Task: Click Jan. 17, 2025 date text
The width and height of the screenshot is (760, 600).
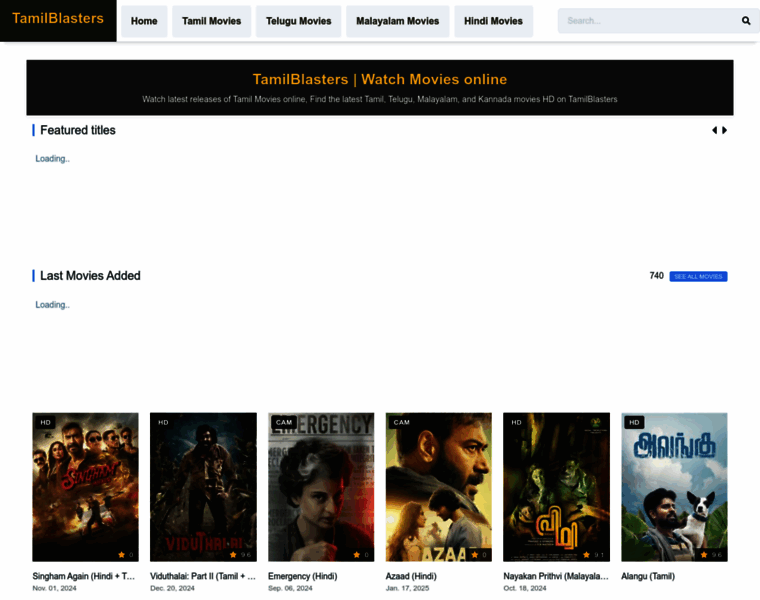Action: click(x=407, y=588)
